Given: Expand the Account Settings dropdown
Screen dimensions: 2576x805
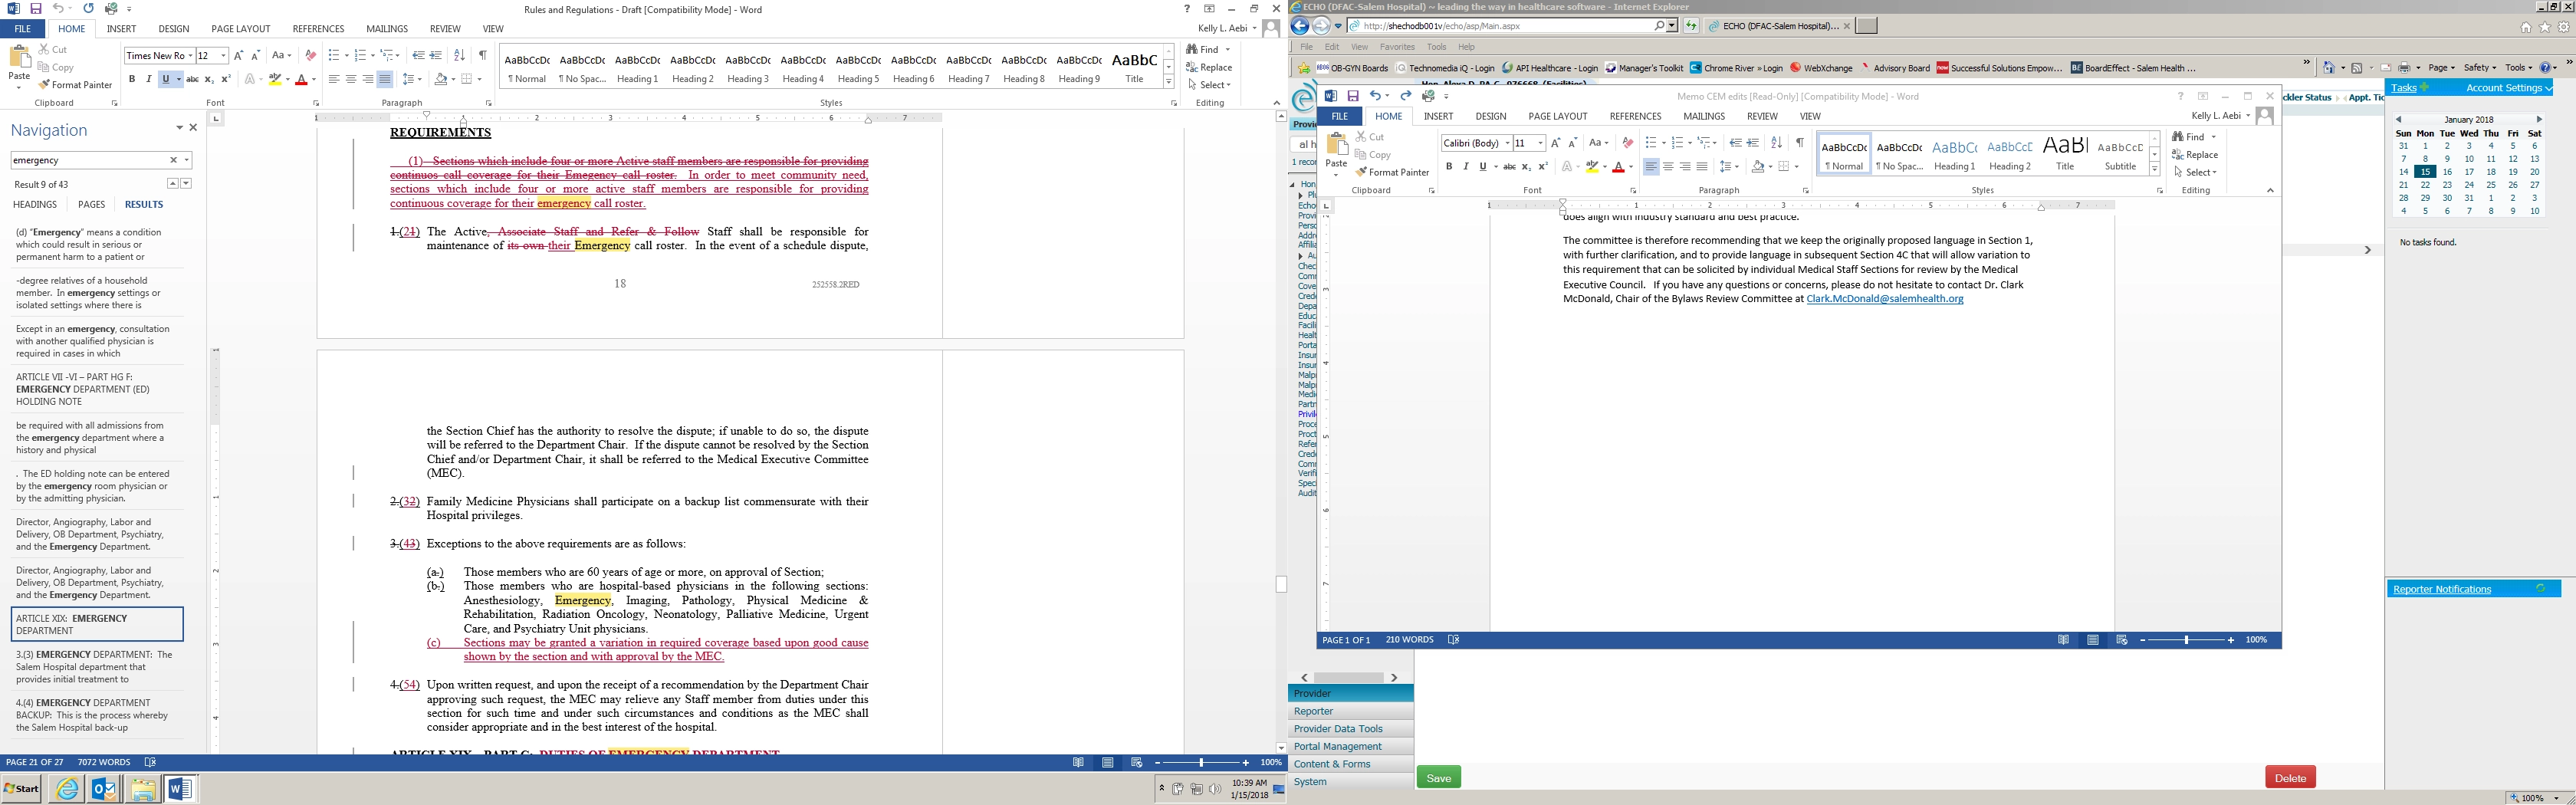Looking at the screenshot, I should [x=2548, y=88].
